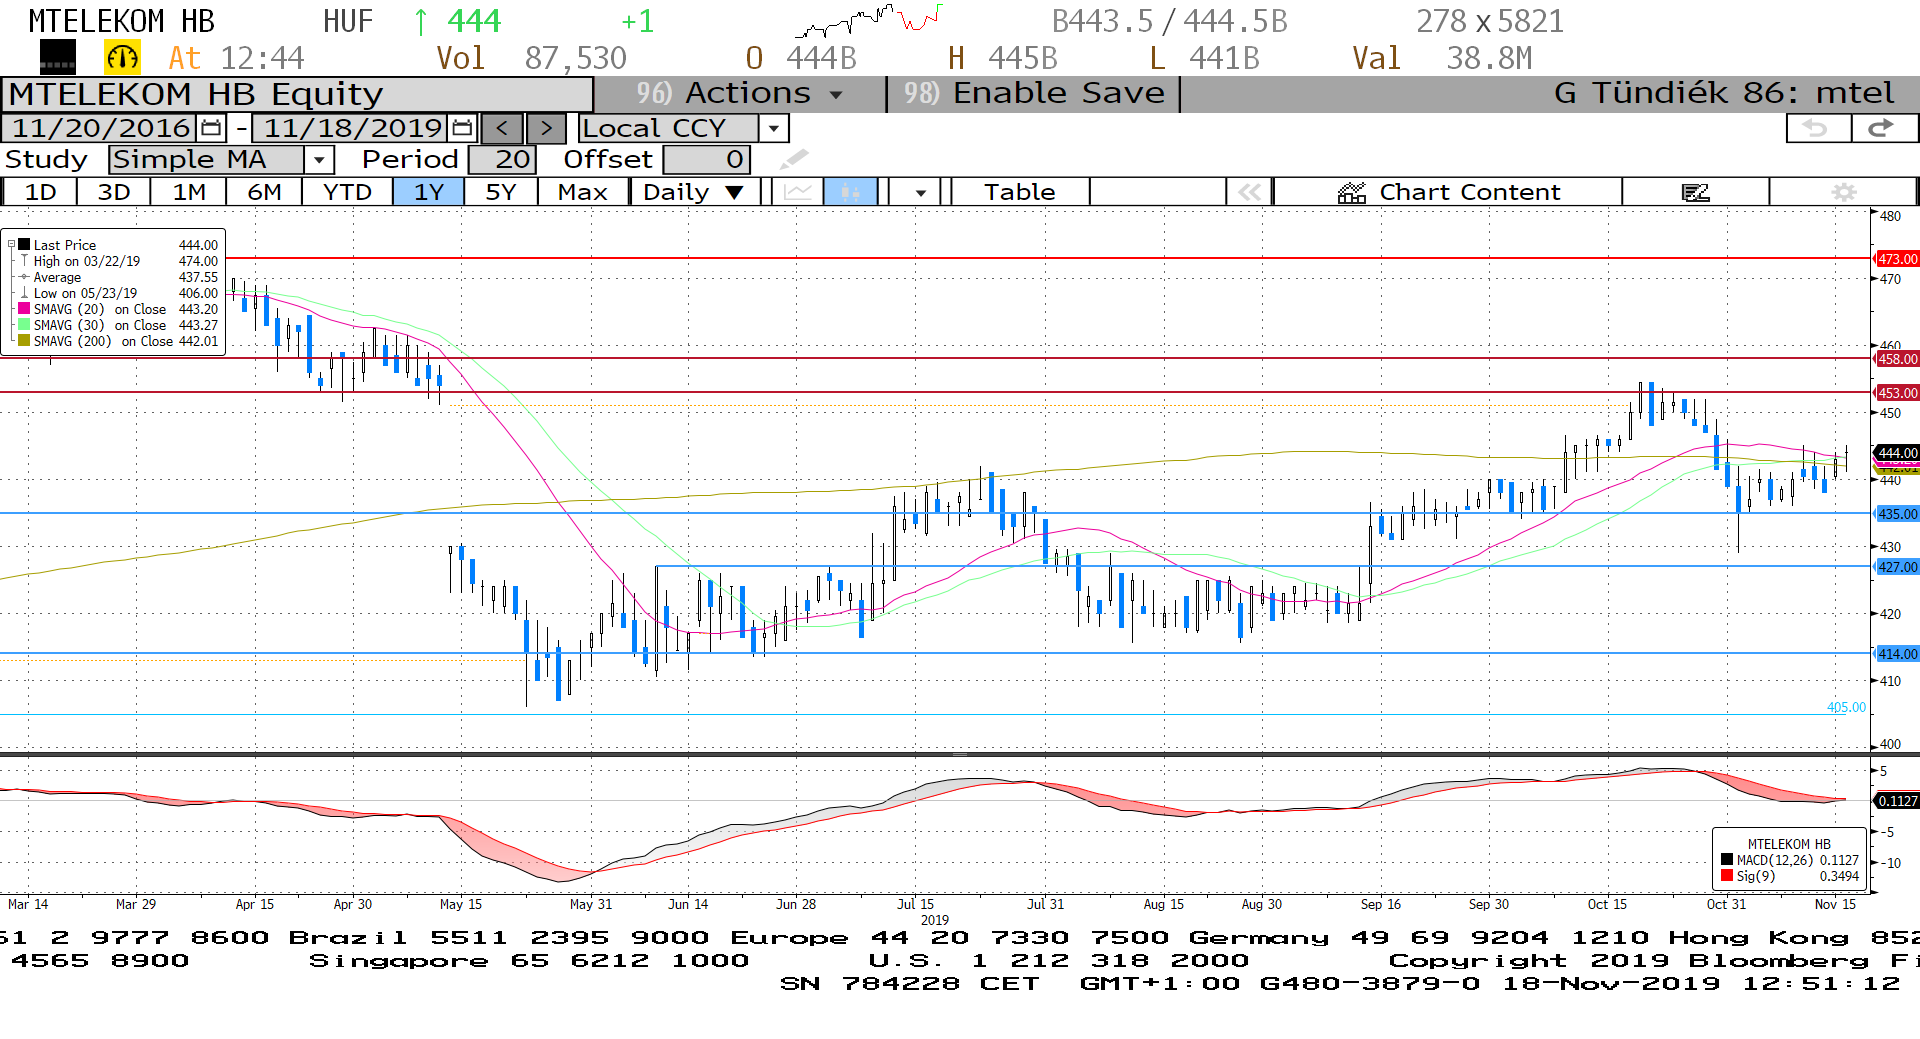Select the 414.00 blue price line label
This screenshot has width=1920, height=1039.
[1897, 654]
